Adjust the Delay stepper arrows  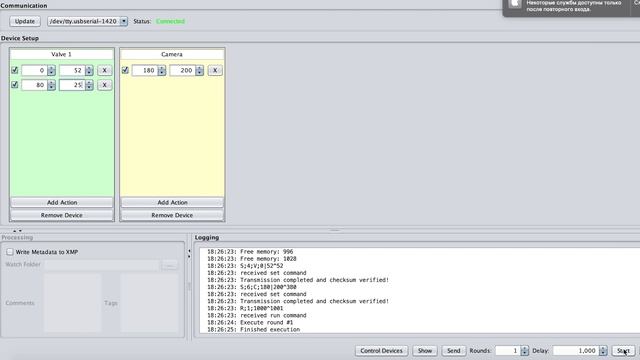coord(603,351)
